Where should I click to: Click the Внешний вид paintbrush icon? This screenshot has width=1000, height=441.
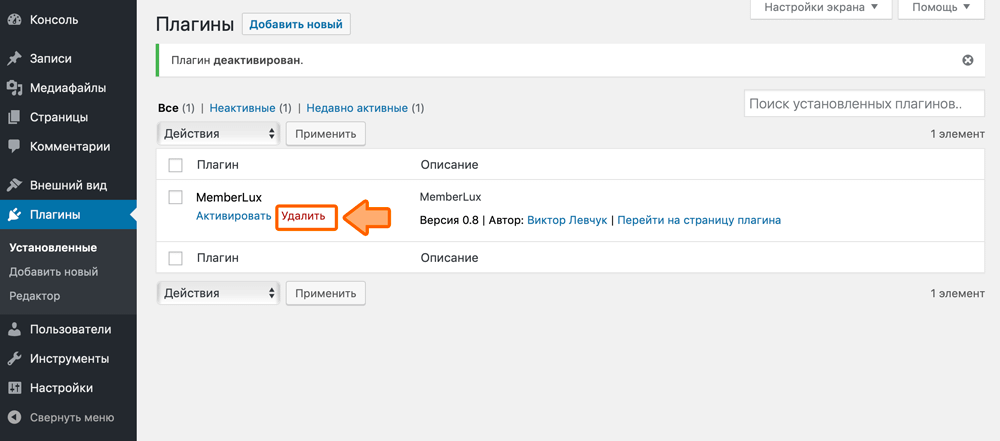click(15, 185)
